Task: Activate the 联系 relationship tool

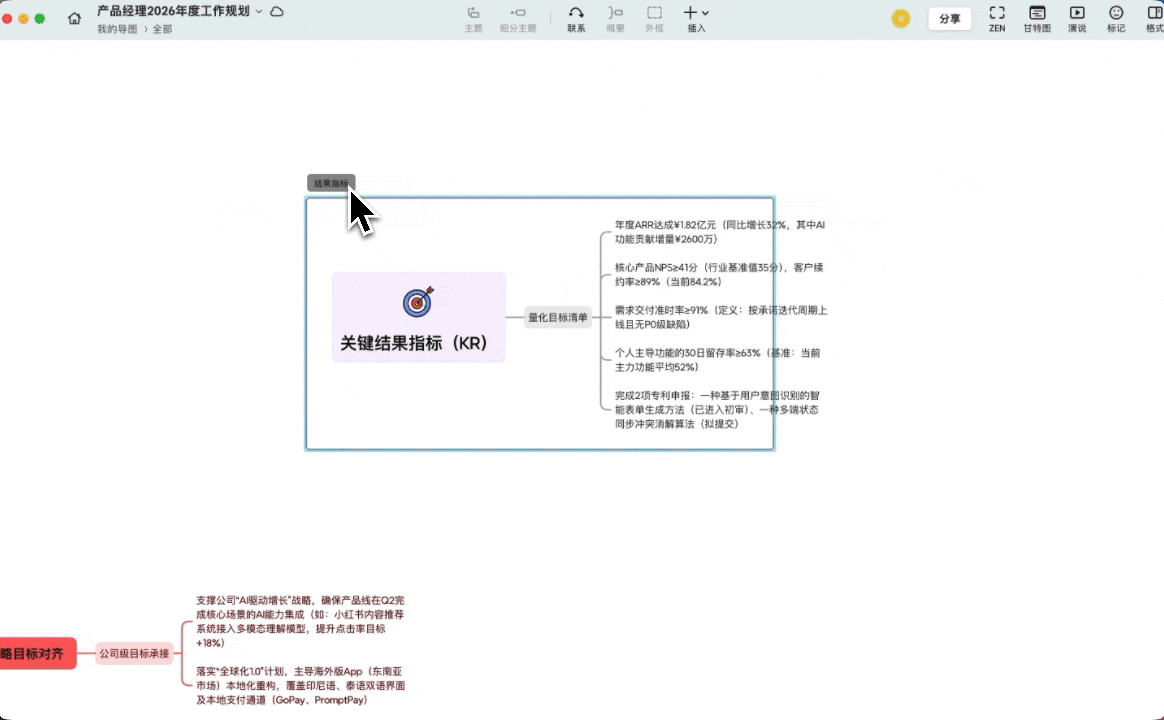Action: pyautogui.click(x=576, y=17)
